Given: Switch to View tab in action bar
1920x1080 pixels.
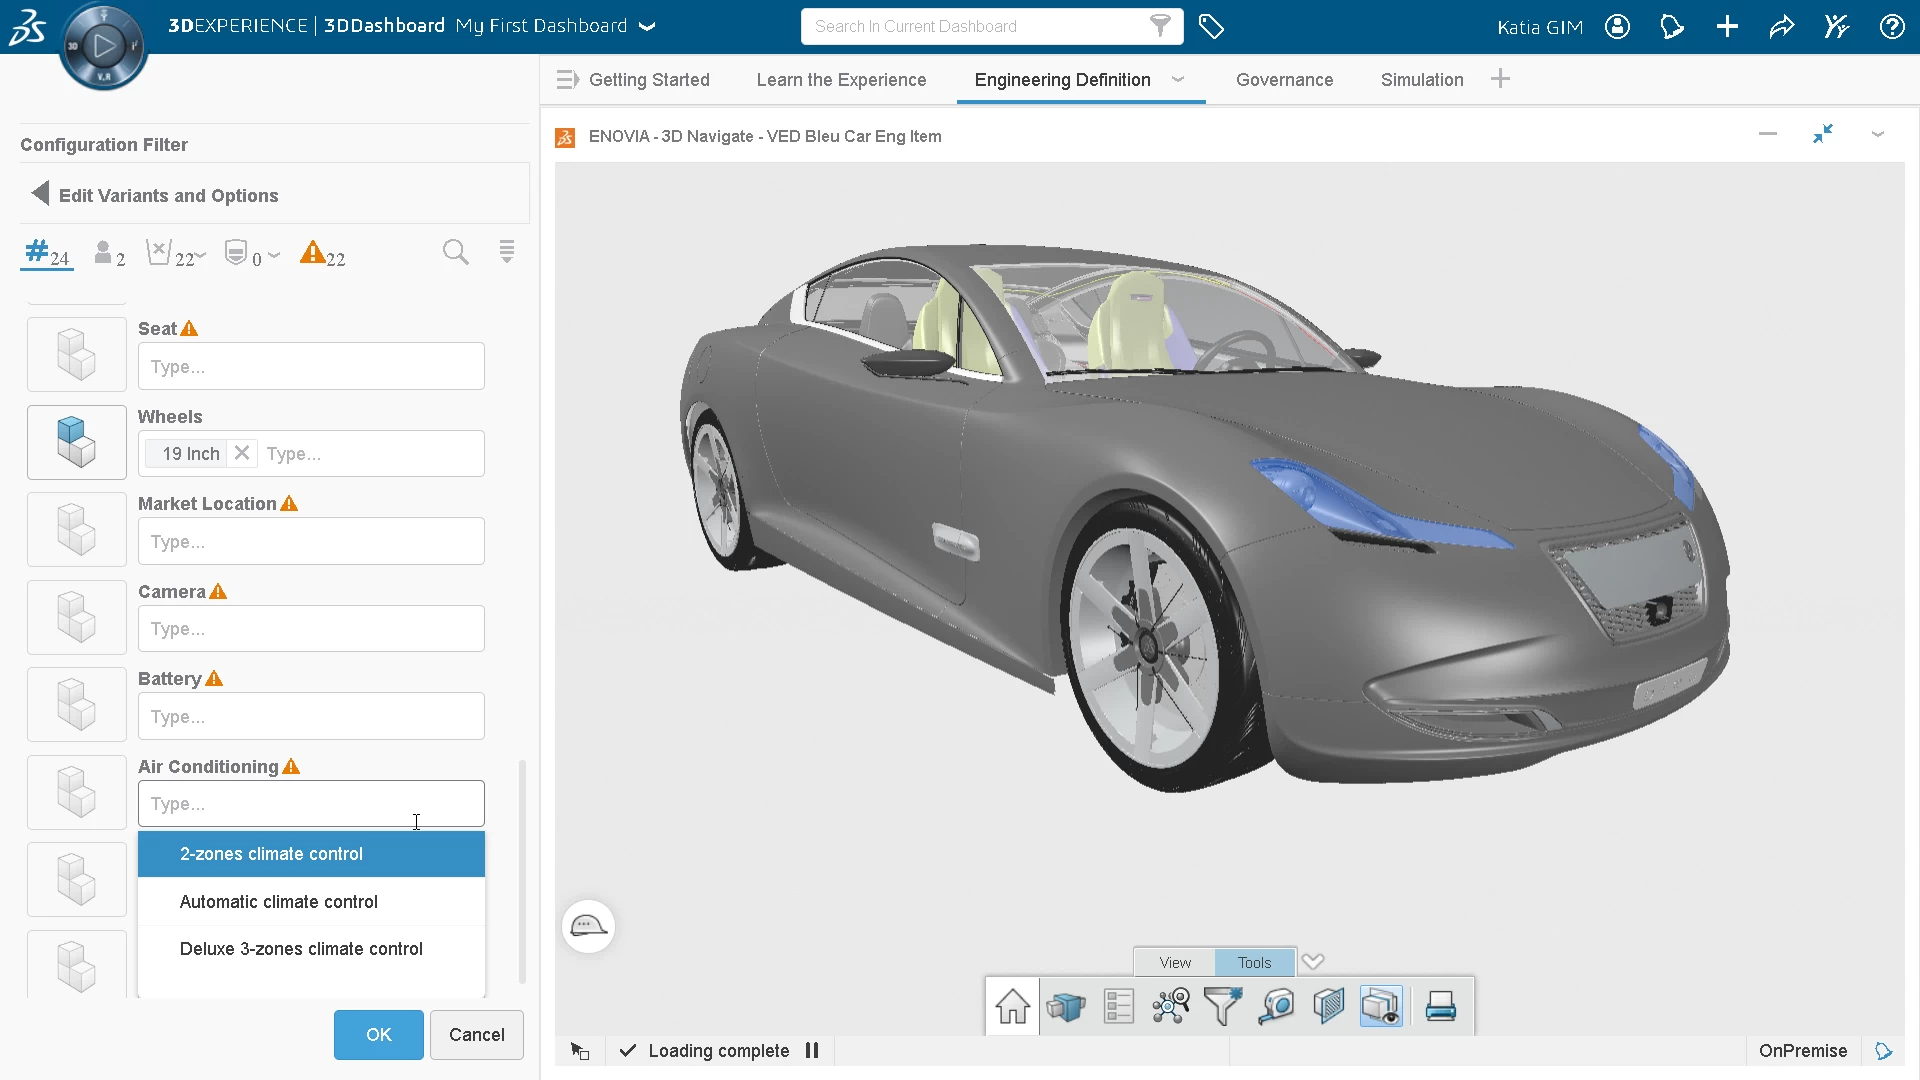Looking at the screenshot, I should point(1175,963).
